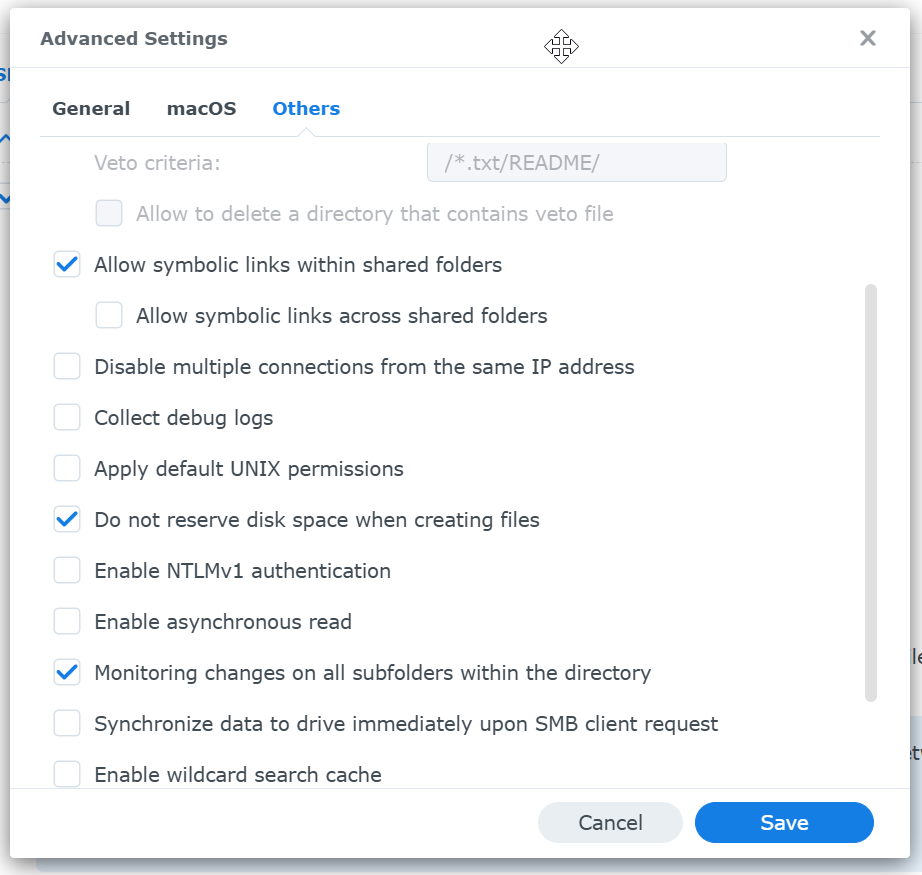Check Synchronize data to drive immediately option
This screenshot has height=875, width=922.
pos(67,724)
